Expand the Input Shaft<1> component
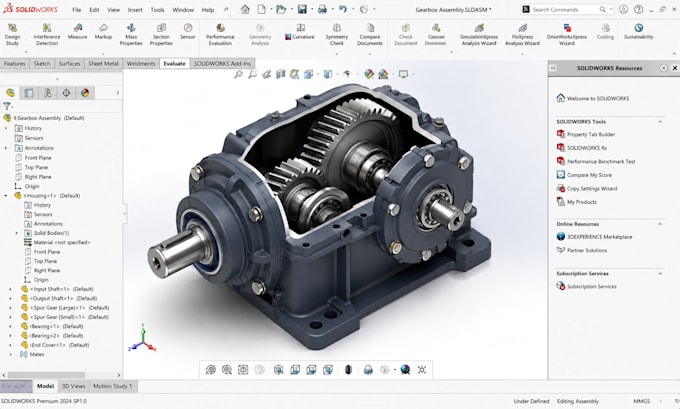The image size is (680, 409). point(10,289)
